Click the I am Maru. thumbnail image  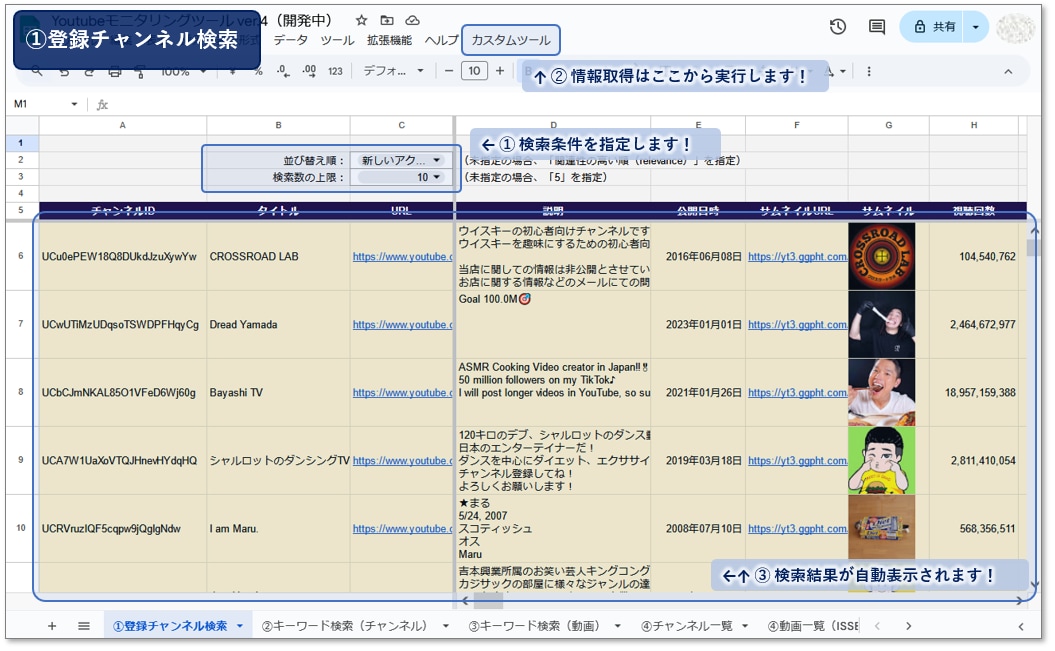click(881, 529)
